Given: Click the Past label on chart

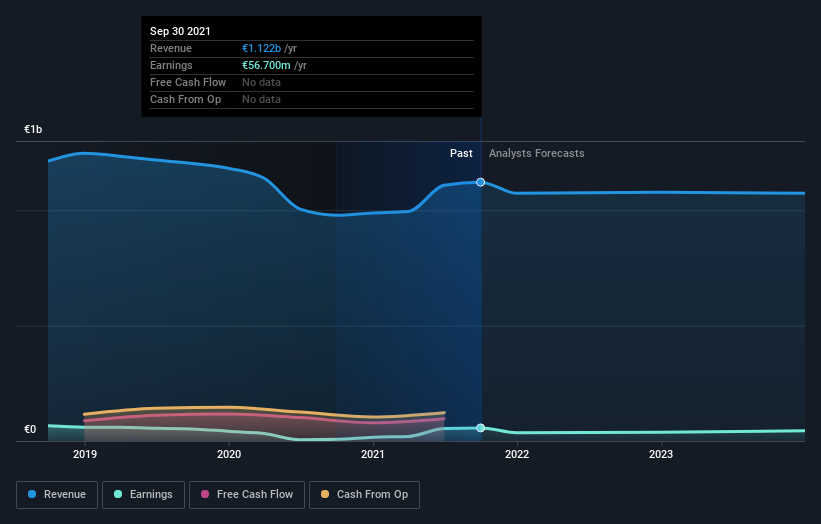Looking at the screenshot, I should coord(461,153).
